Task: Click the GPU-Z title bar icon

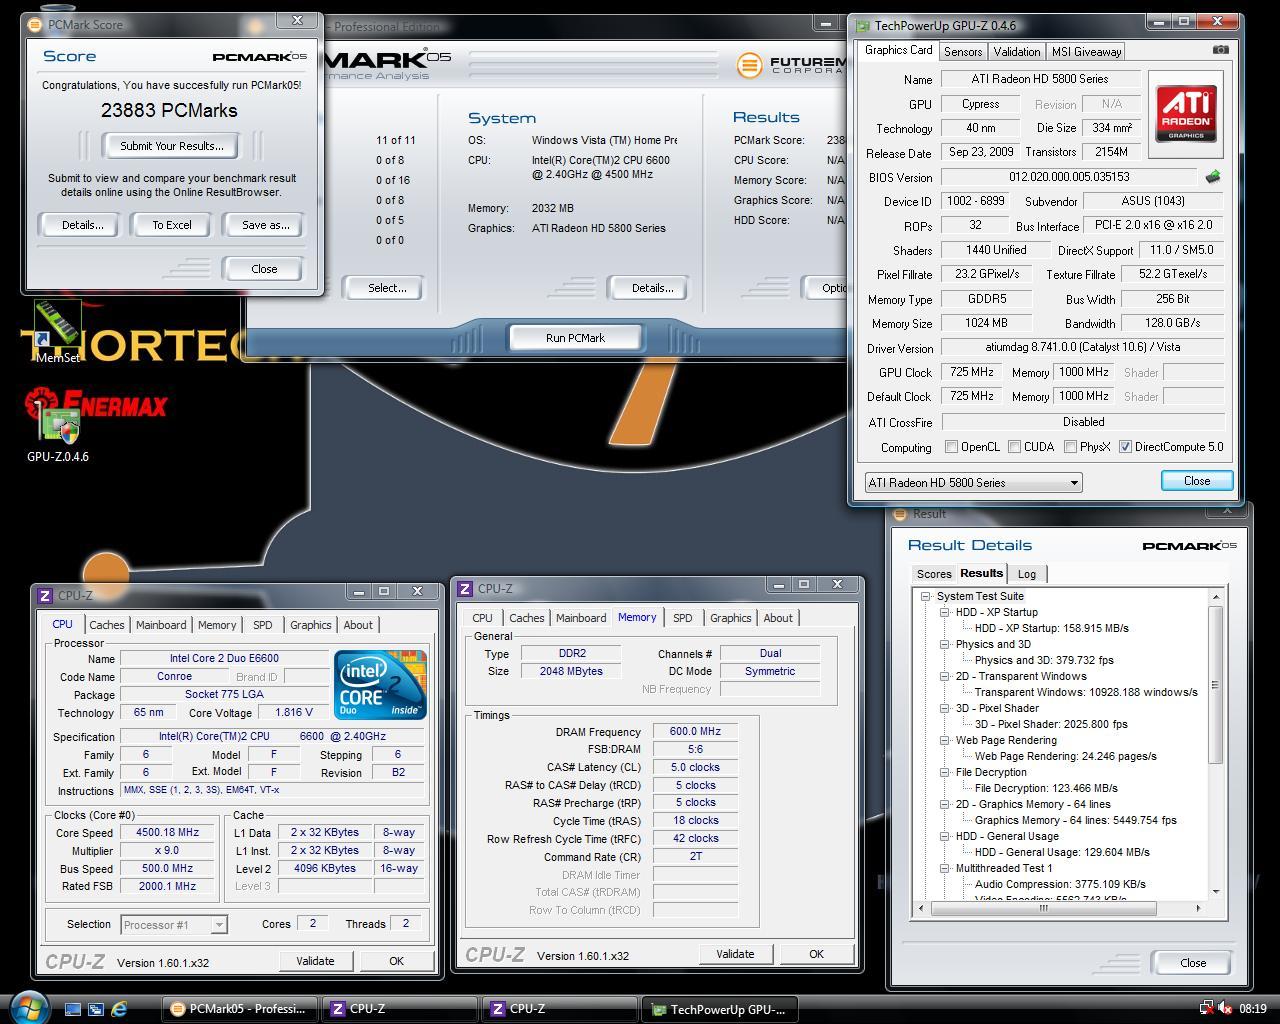Action: pos(862,26)
